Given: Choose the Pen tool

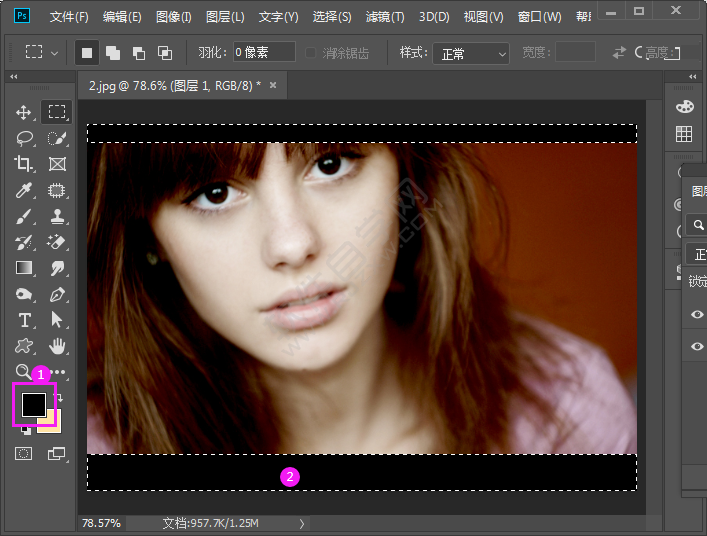Looking at the screenshot, I should click(x=57, y=294).
